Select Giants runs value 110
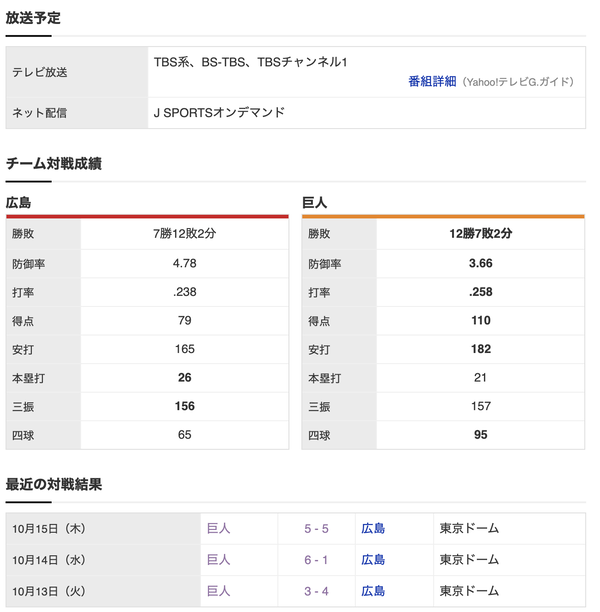 [481, 320]
